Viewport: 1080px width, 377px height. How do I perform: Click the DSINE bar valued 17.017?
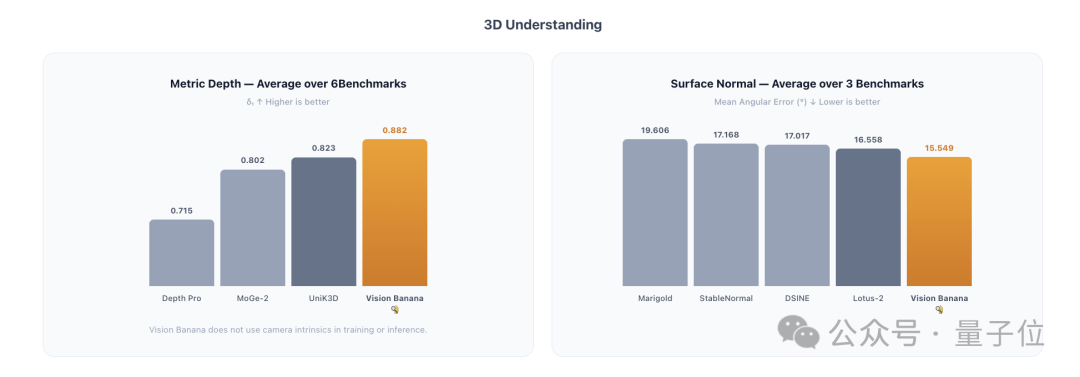point(797,215)
